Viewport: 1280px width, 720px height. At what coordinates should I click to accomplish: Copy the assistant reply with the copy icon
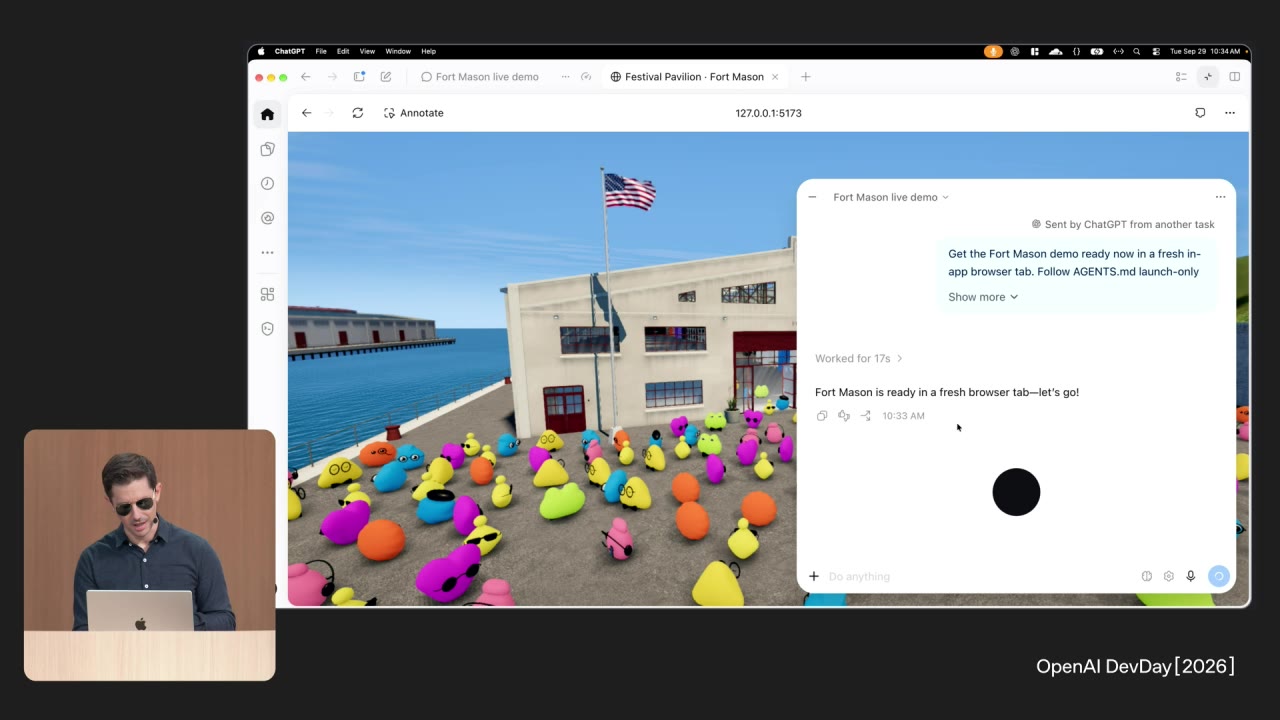click(x=822, y=416)
